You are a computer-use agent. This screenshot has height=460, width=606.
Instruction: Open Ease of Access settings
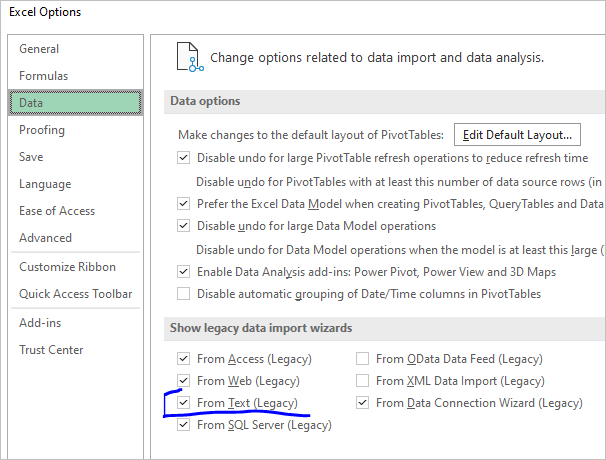click(x=57, y=211)
